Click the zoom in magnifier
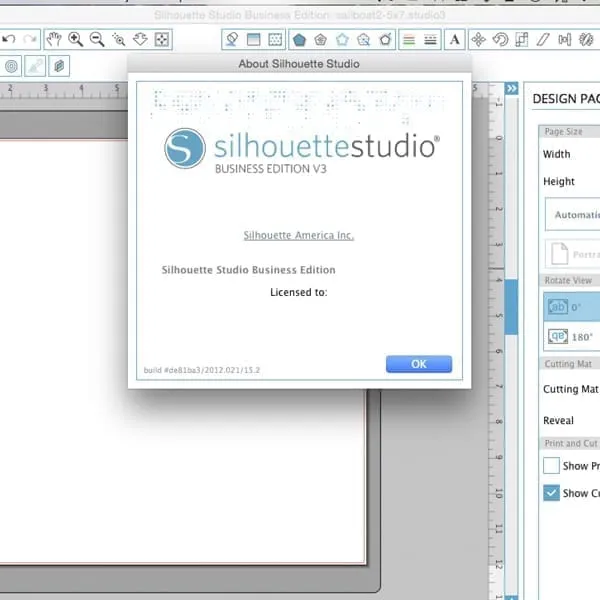 [x=75, y=39]
